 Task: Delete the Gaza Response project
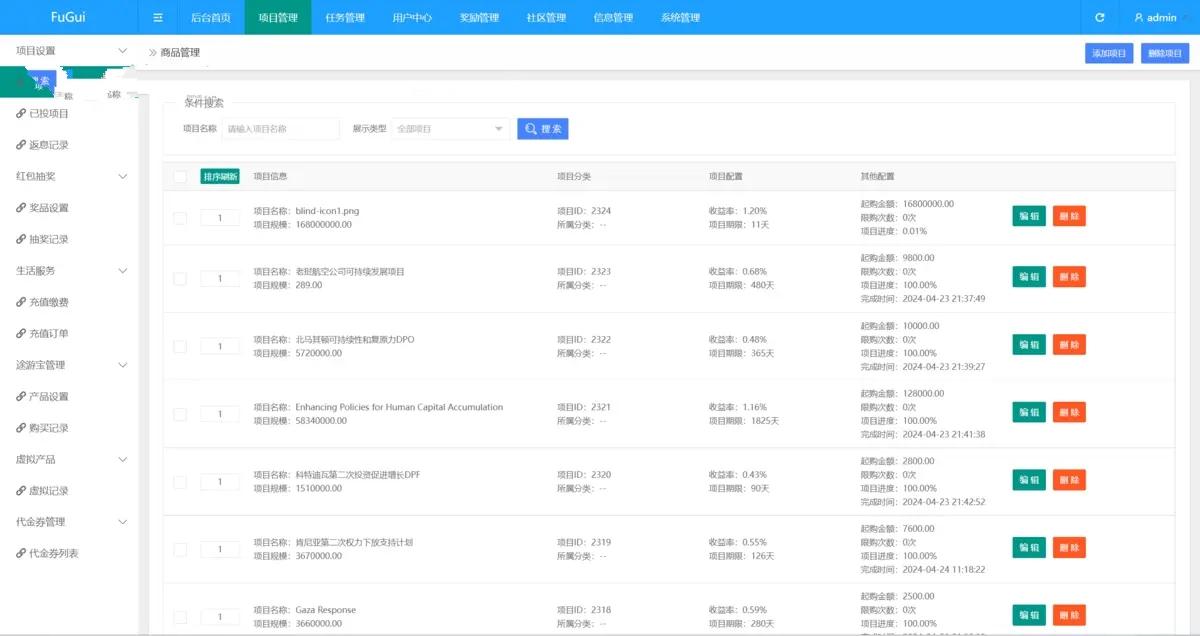1069,615
